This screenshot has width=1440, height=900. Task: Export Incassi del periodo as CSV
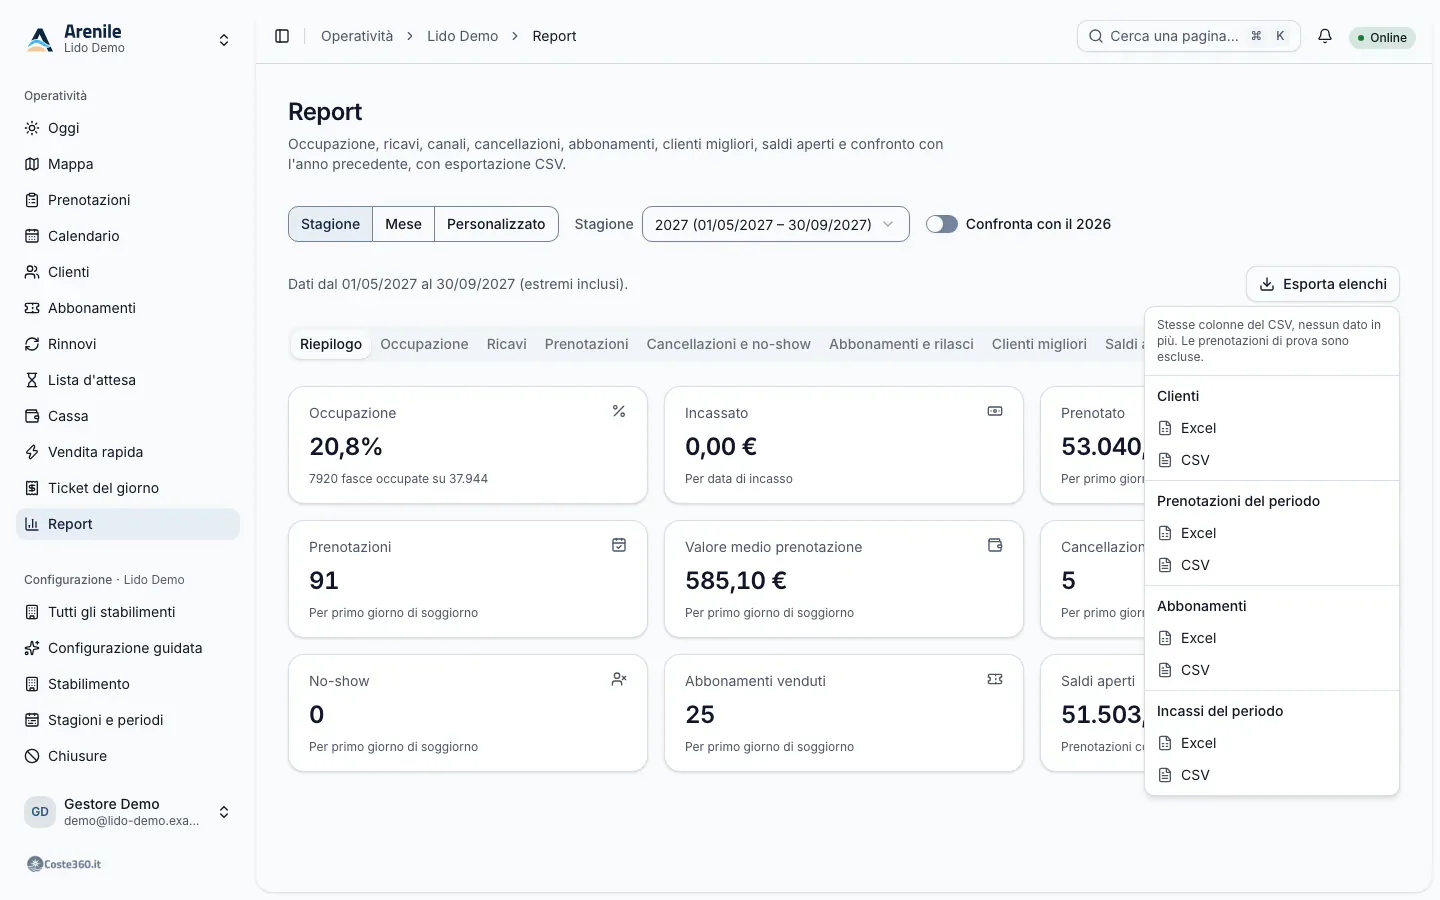1271,775
